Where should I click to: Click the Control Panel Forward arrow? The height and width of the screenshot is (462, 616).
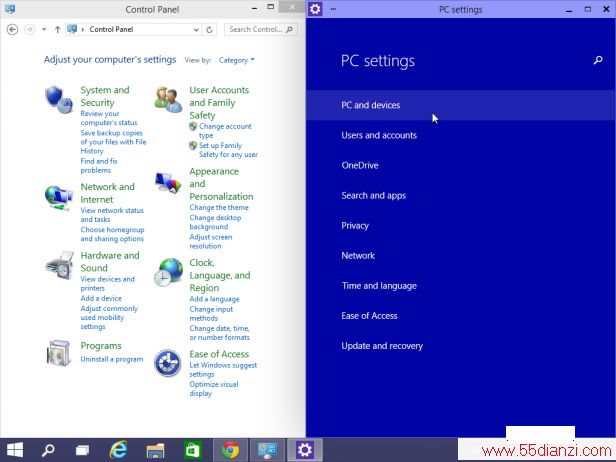point(29,29)
